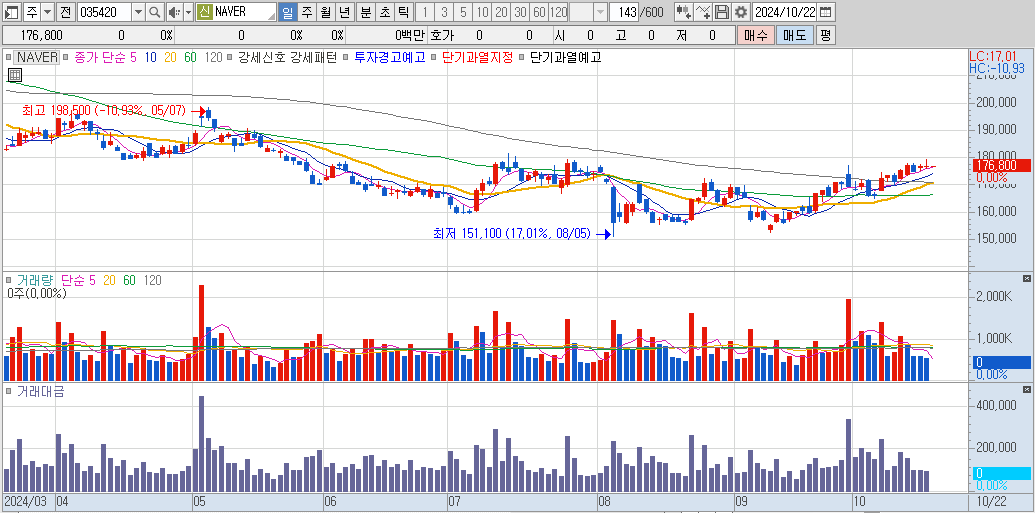Click the panel layout icon at top-left
This screenshot has height=513, width=1035.
point(12,12)
